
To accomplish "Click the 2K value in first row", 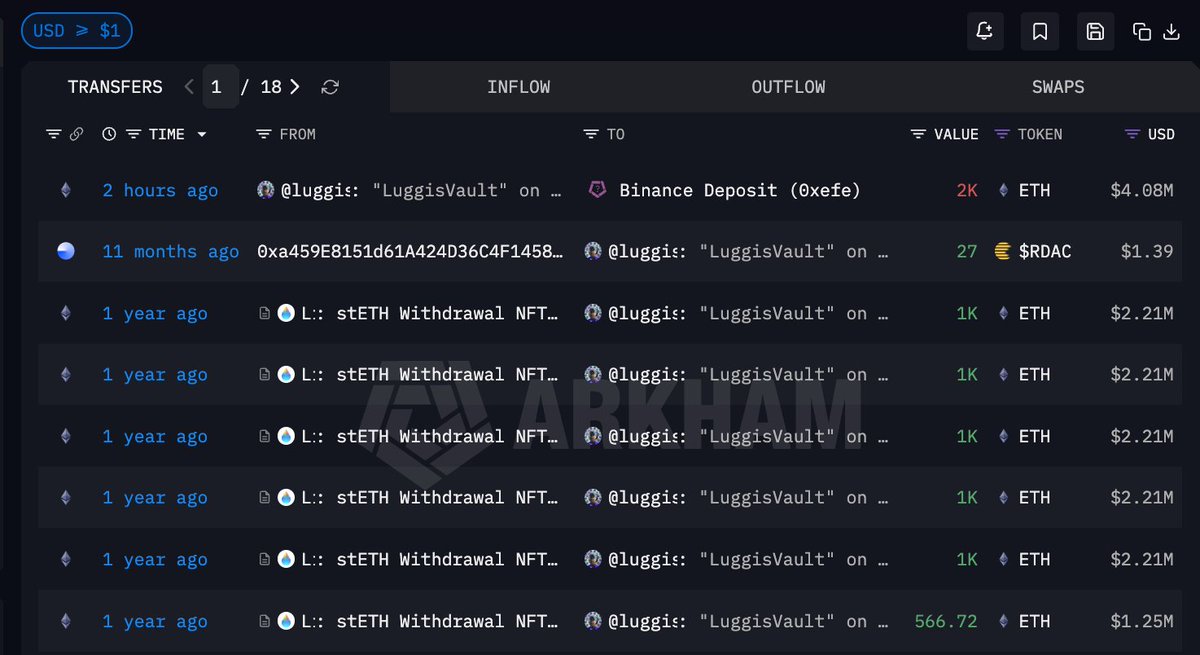I will point(967,190).
